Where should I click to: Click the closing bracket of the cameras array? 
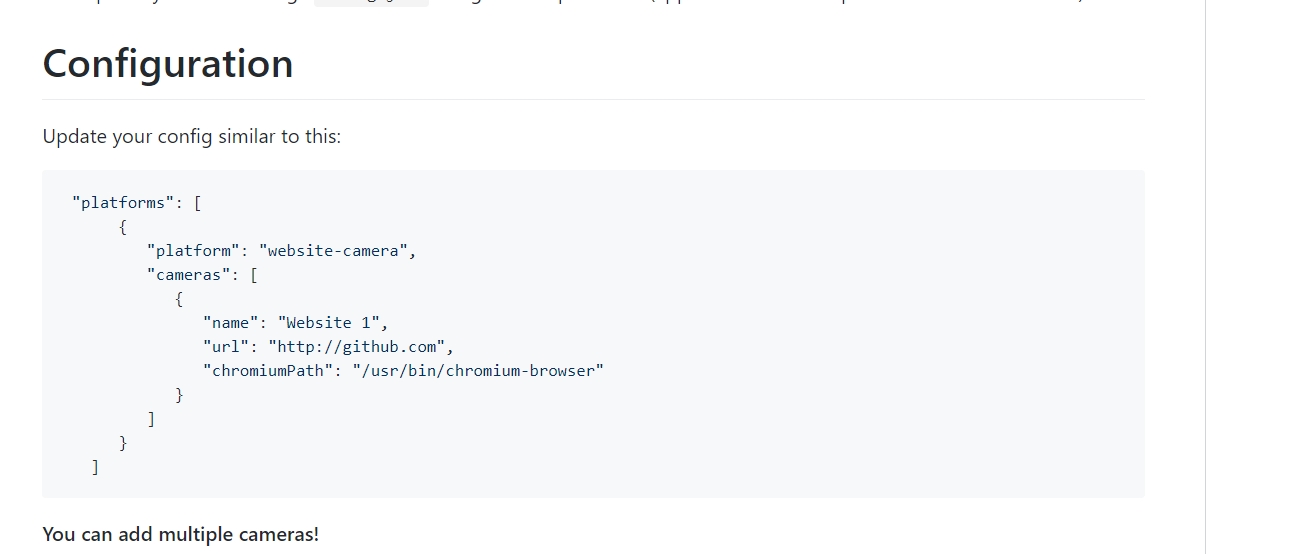click(x=151, y=419)
